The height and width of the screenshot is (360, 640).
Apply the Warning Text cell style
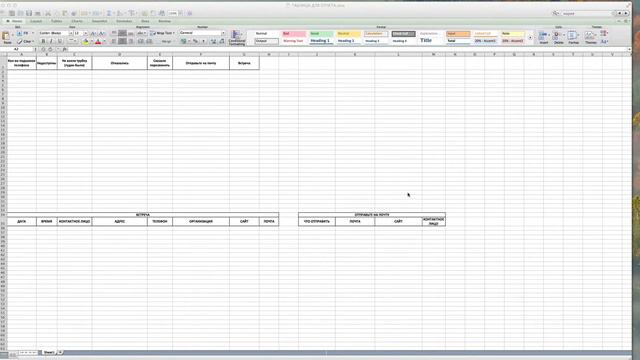click(294, 41)
